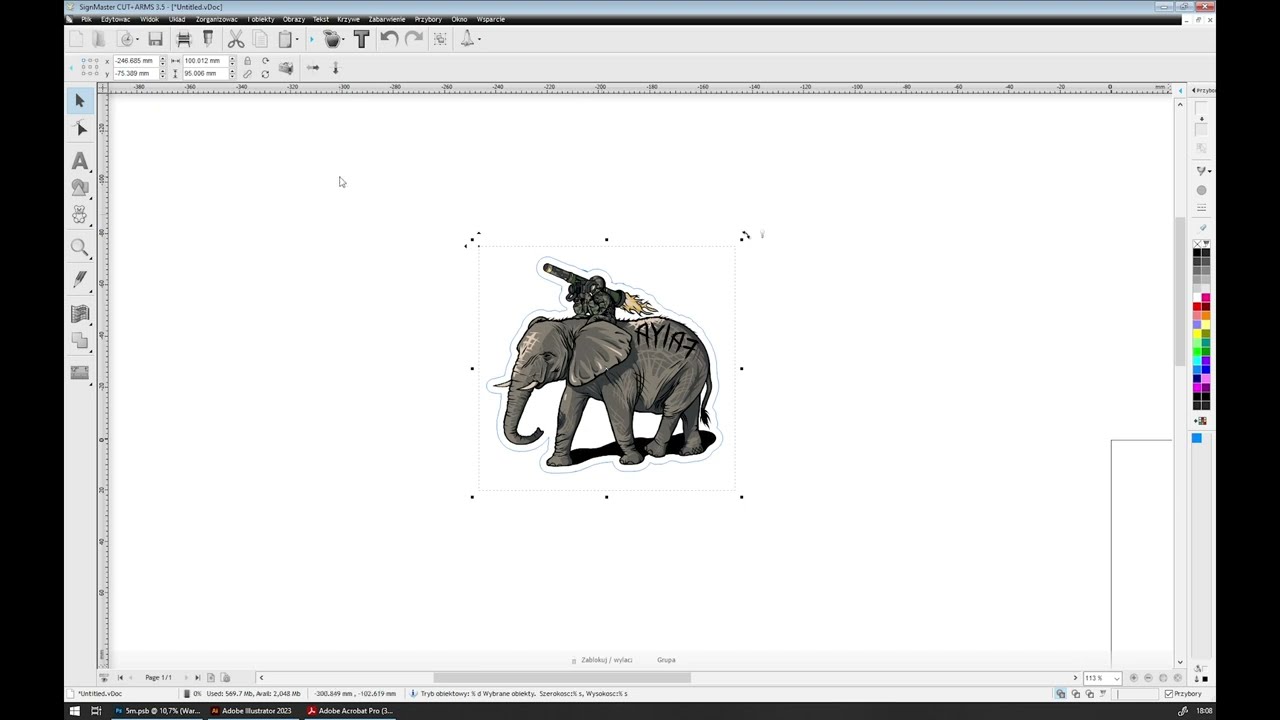Click the height value input field
1280x720 pixels.
point(205,74)
